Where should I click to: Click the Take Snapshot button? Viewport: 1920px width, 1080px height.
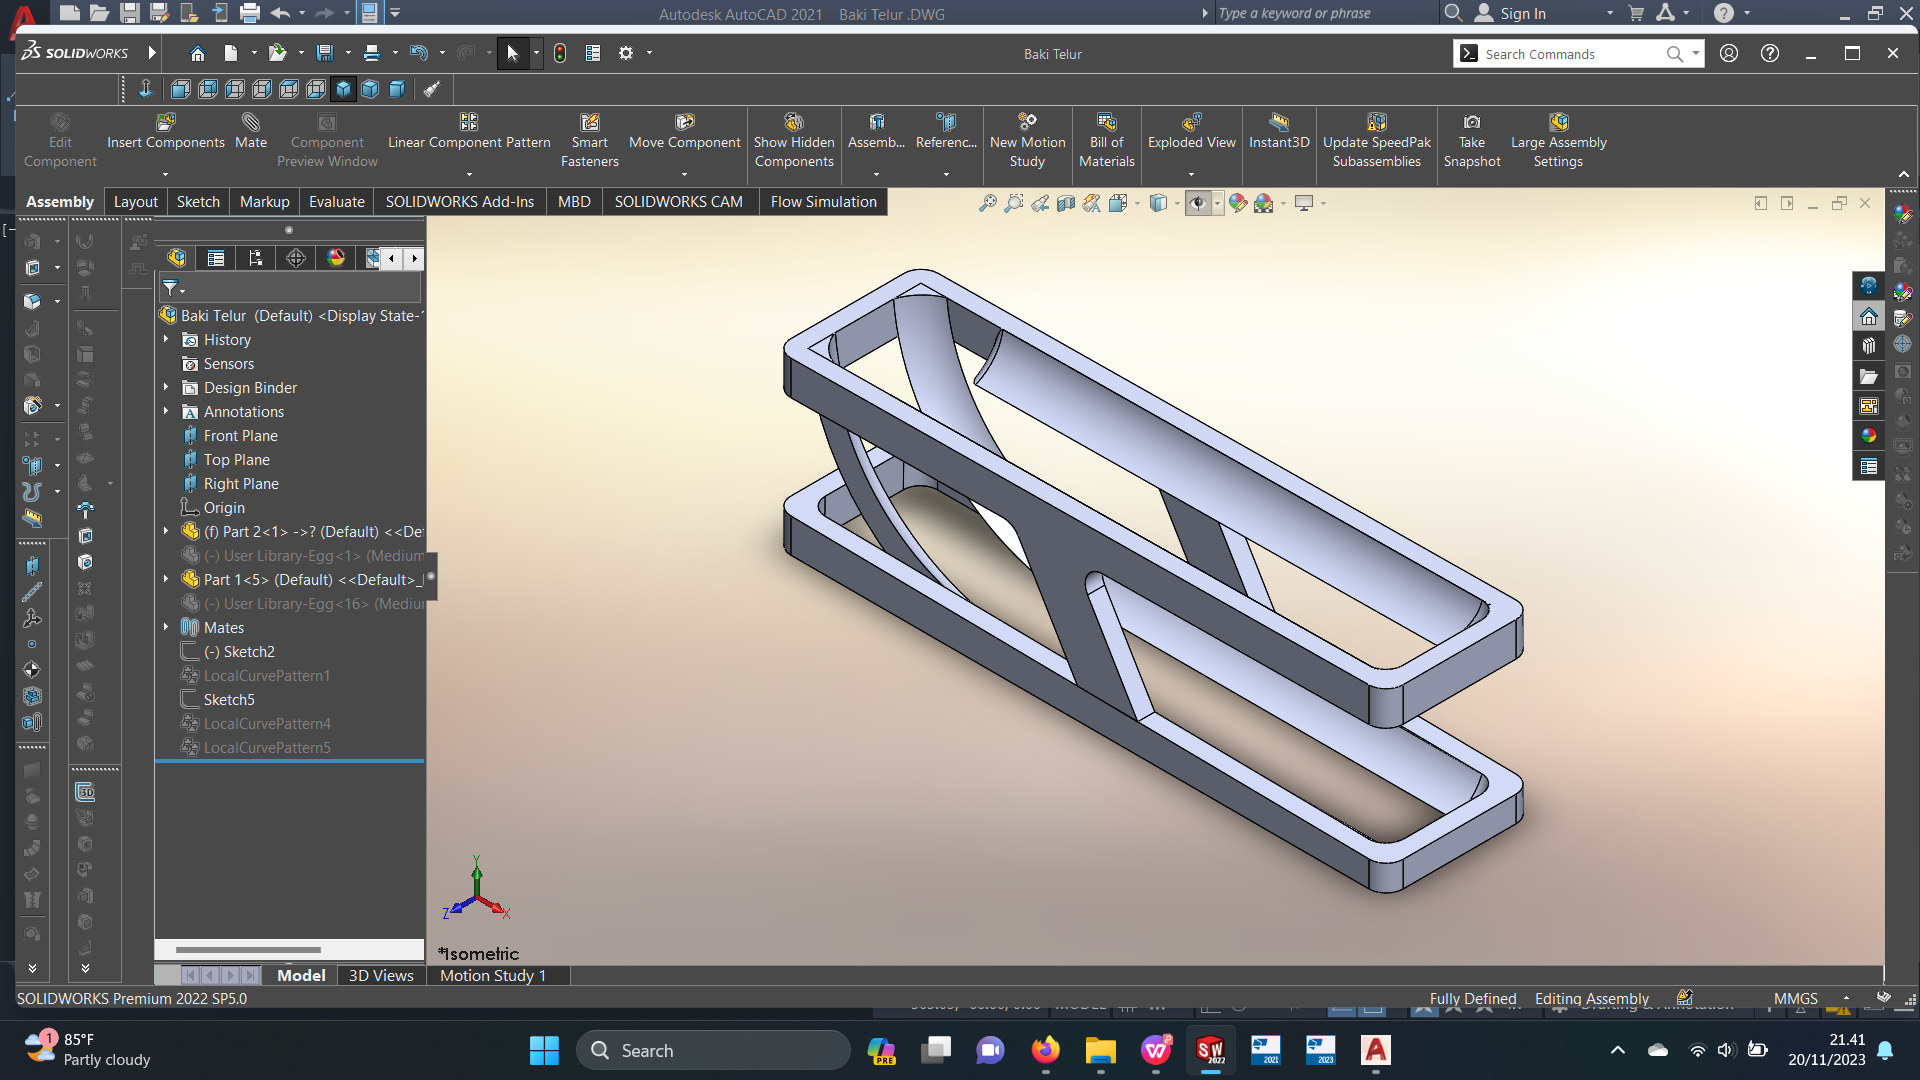1472,140
